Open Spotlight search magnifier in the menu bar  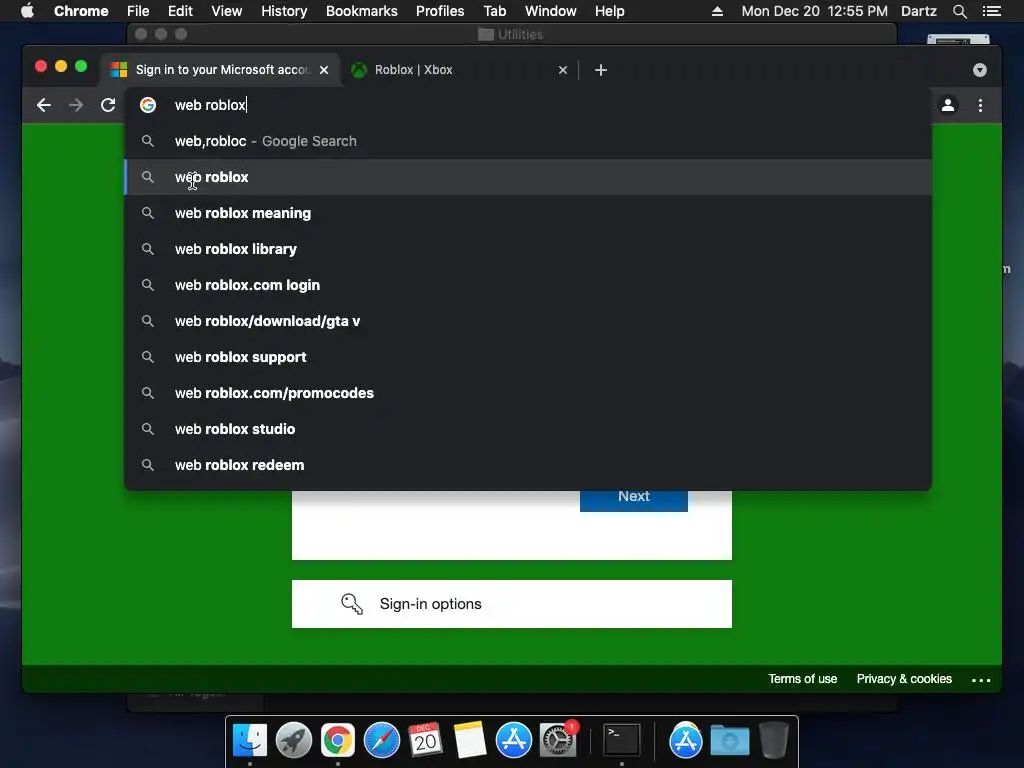coord(959,11)
